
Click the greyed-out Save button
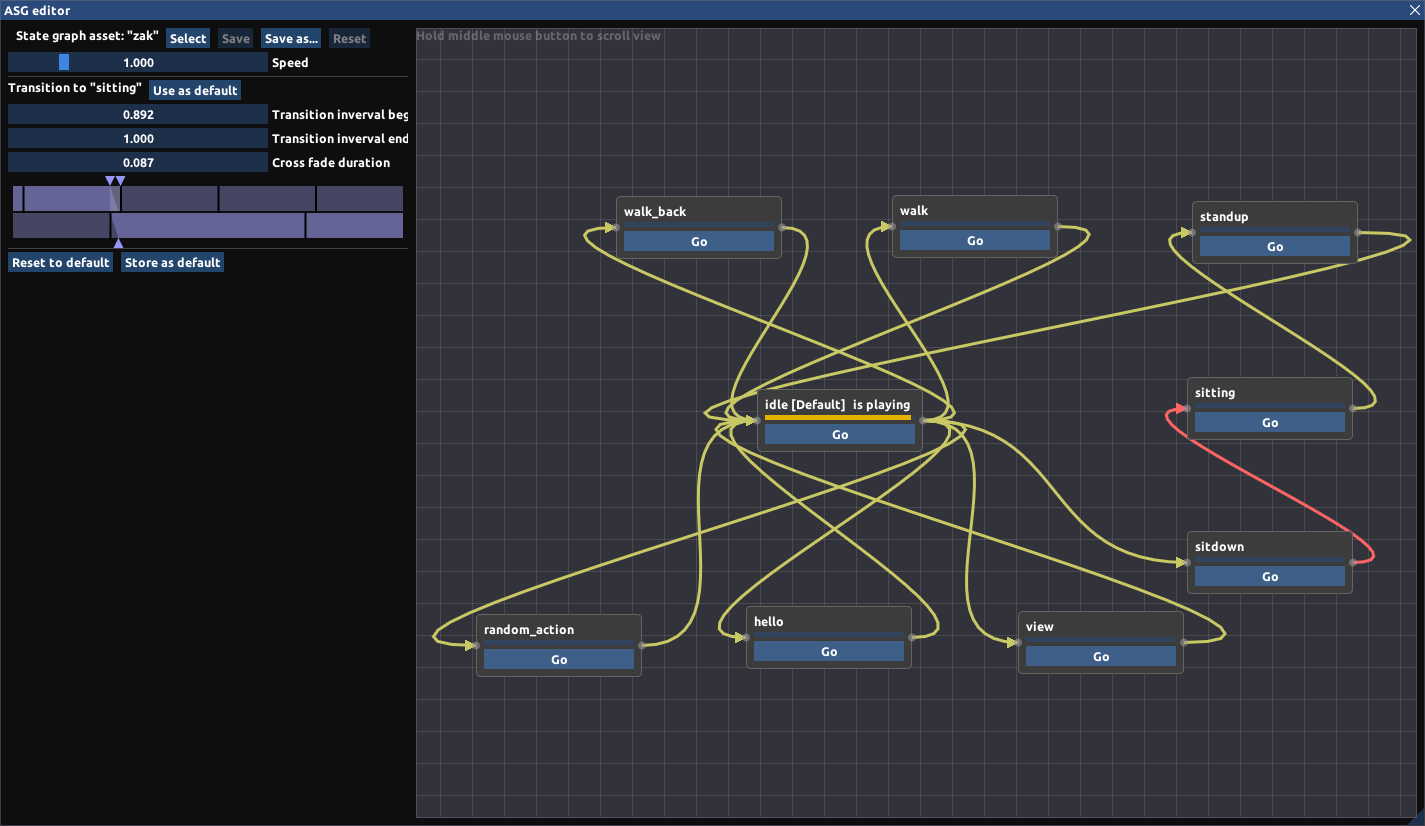click(x=236, y=39)
